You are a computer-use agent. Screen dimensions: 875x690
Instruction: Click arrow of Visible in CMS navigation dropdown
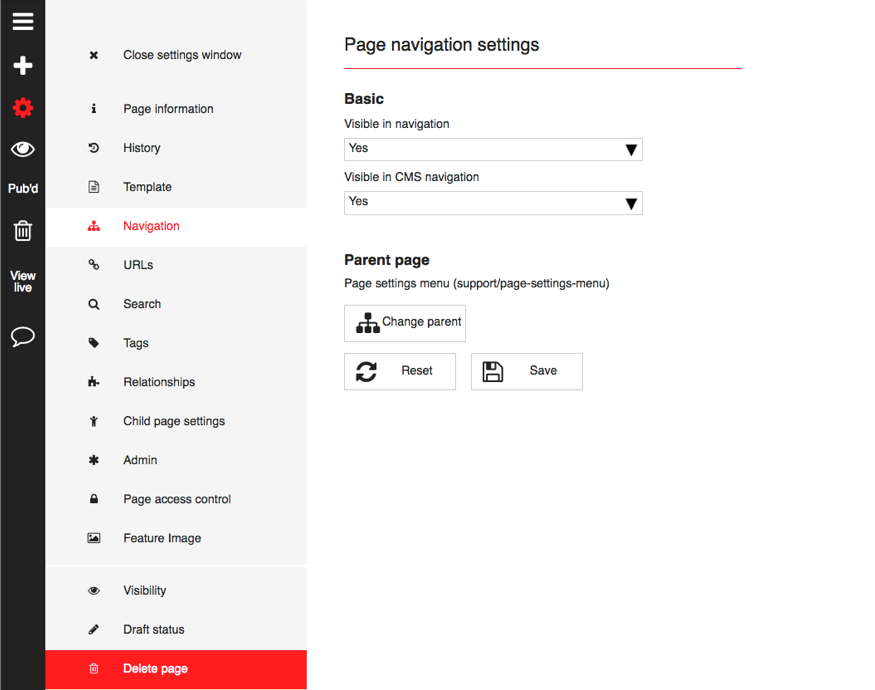[x=631, y=203]
